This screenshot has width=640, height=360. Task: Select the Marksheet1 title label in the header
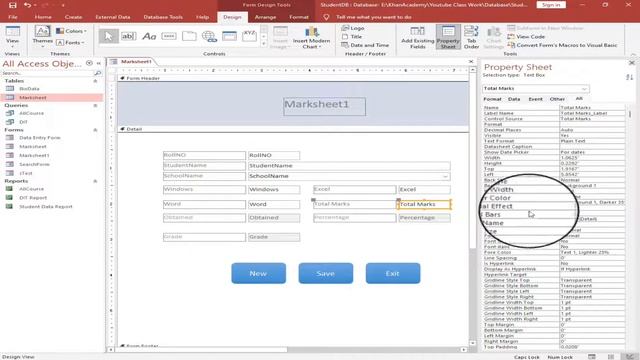[324, 106]
